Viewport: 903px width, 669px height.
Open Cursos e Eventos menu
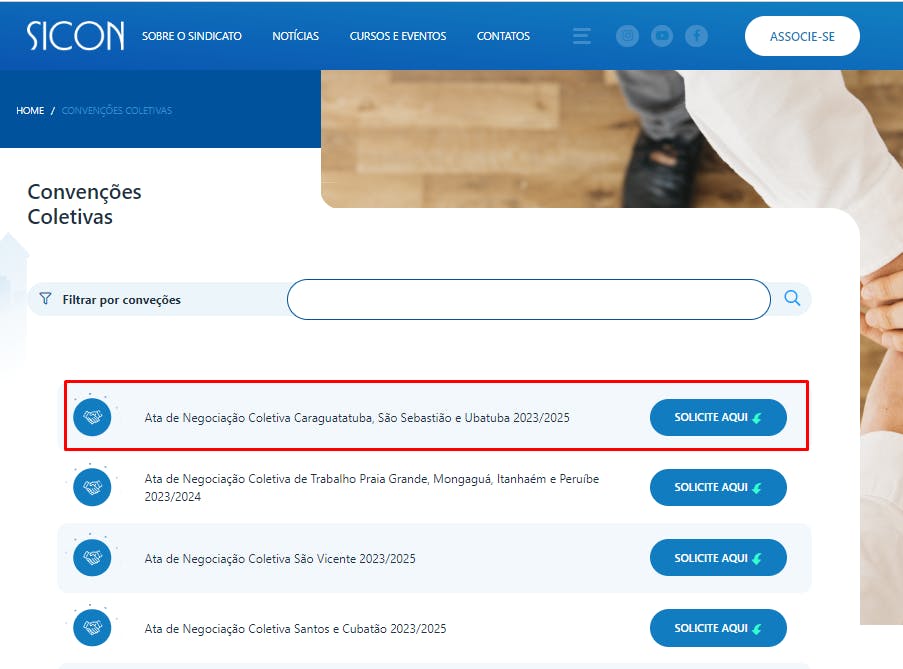click(x=398, y=36)
